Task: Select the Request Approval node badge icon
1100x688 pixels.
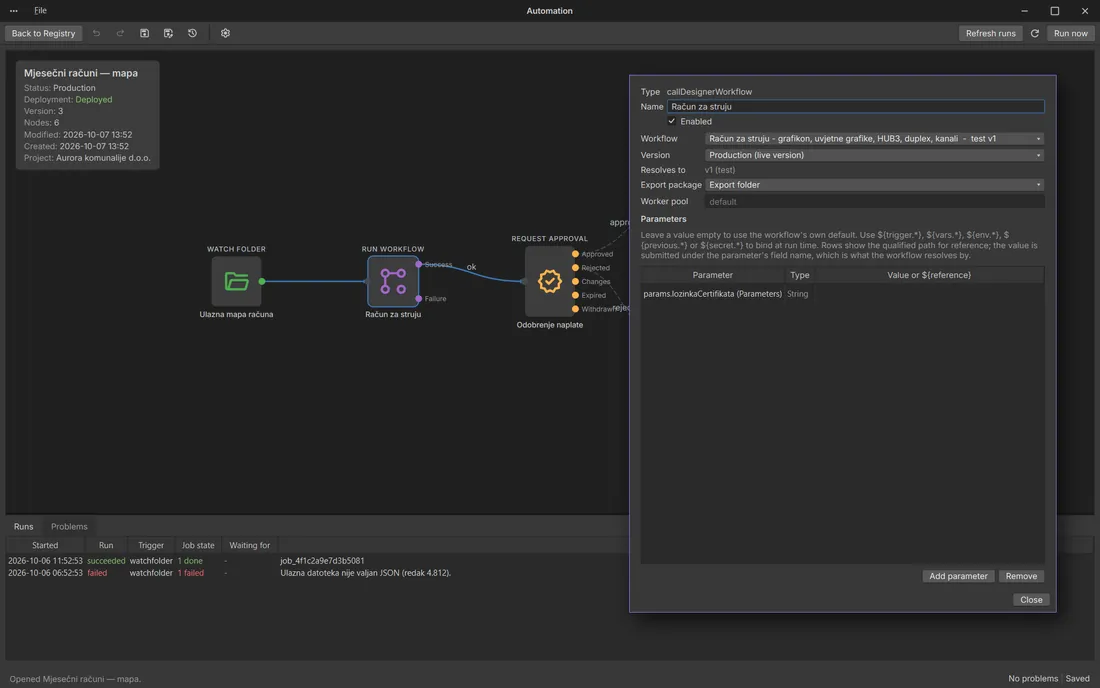Action: [x=549, y=281]
